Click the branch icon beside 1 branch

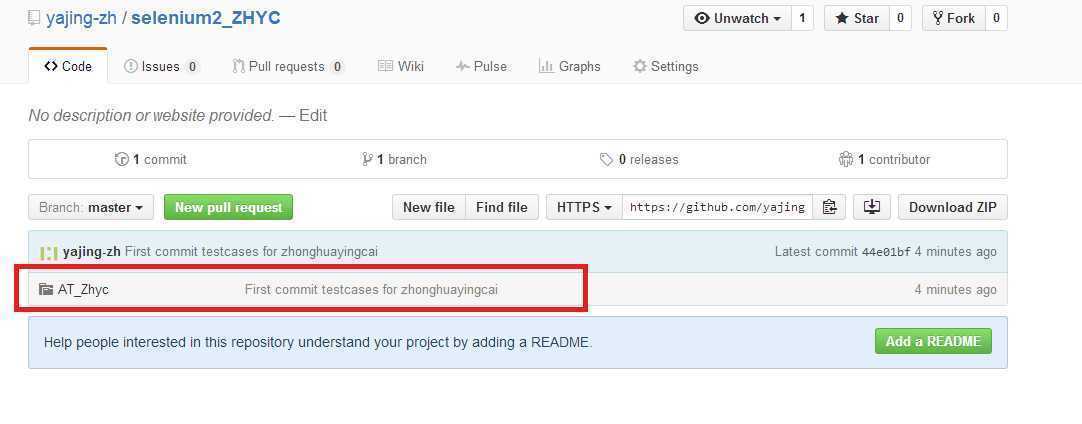point(367,160)
